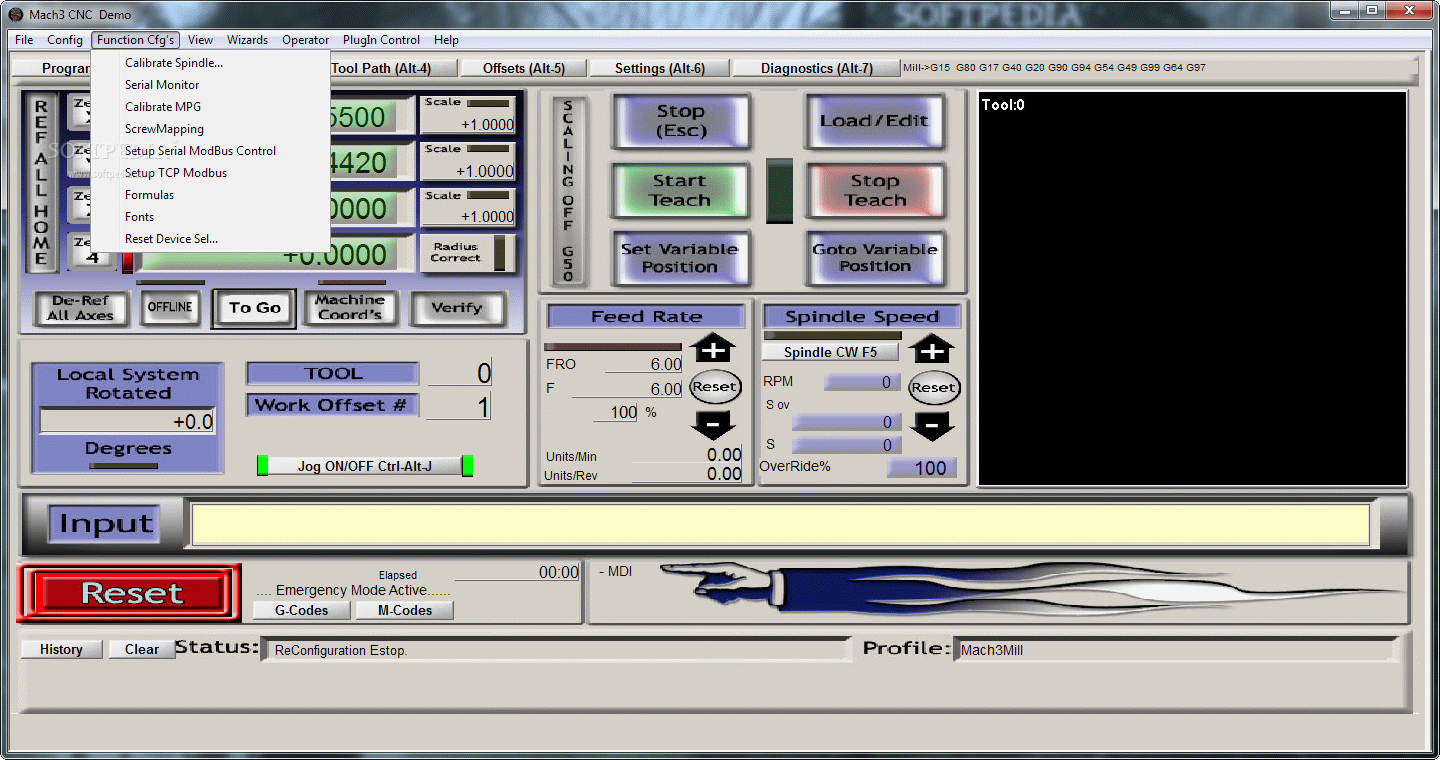Click the black tool path display
Screen dimensions: 1440x760
(1192, 288)
